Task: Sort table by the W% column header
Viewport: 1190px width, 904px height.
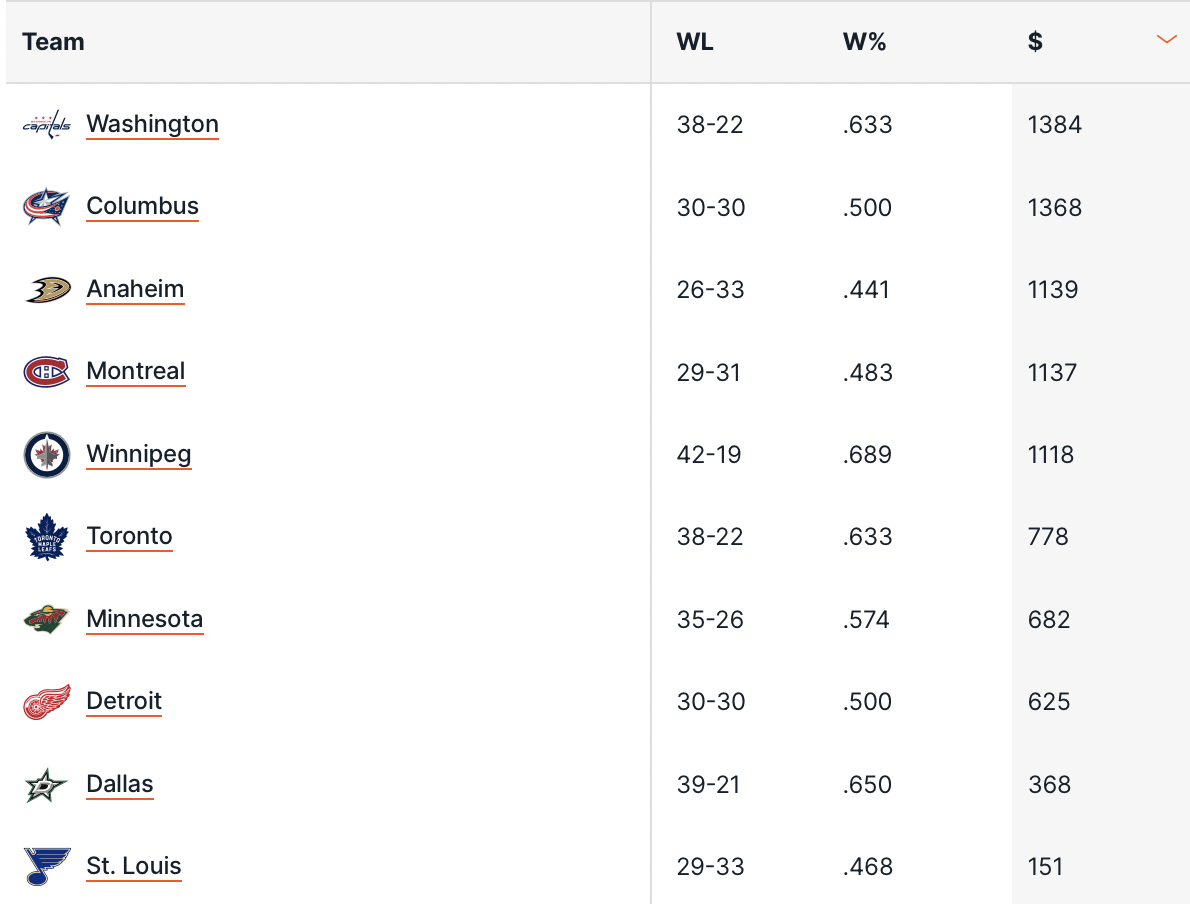Action: pos(864,42)
